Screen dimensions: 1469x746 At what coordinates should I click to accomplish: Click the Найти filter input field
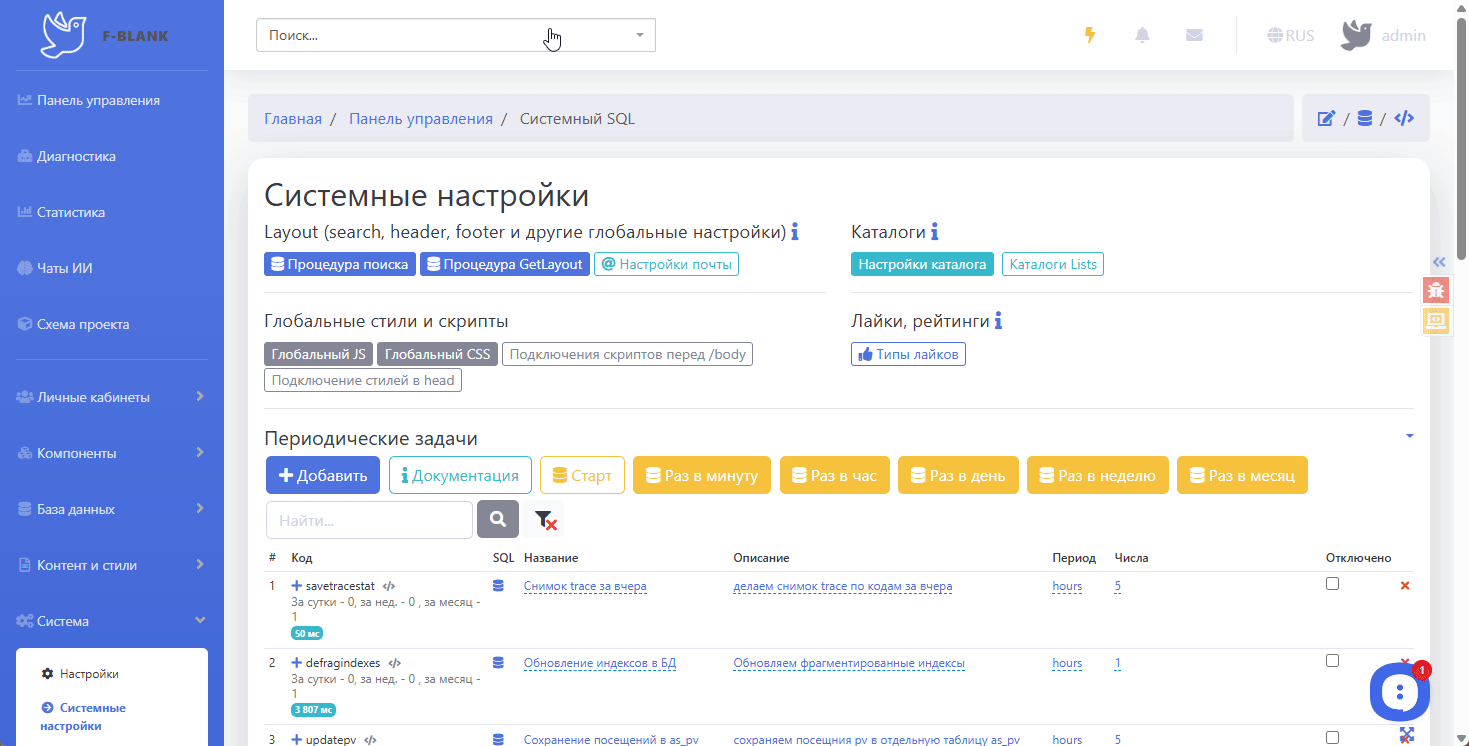[x=369, y=520]
